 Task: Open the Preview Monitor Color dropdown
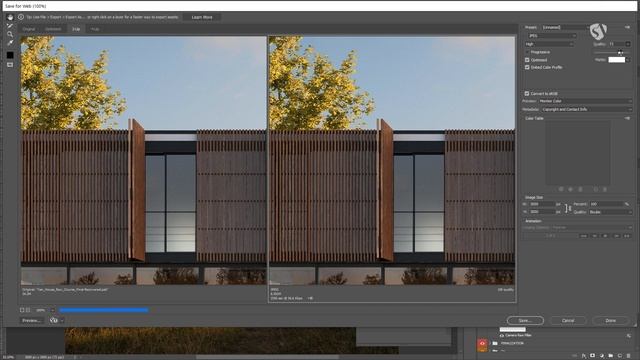click(x=585, y=101)
